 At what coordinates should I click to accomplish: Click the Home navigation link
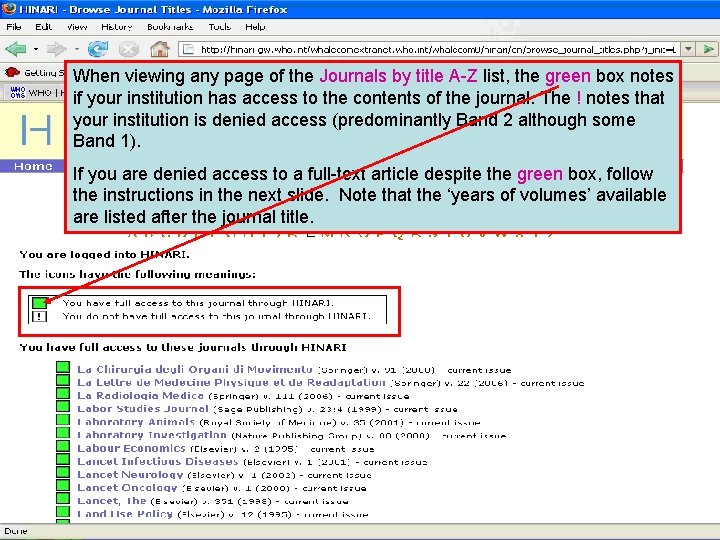[x=33, y=166]
